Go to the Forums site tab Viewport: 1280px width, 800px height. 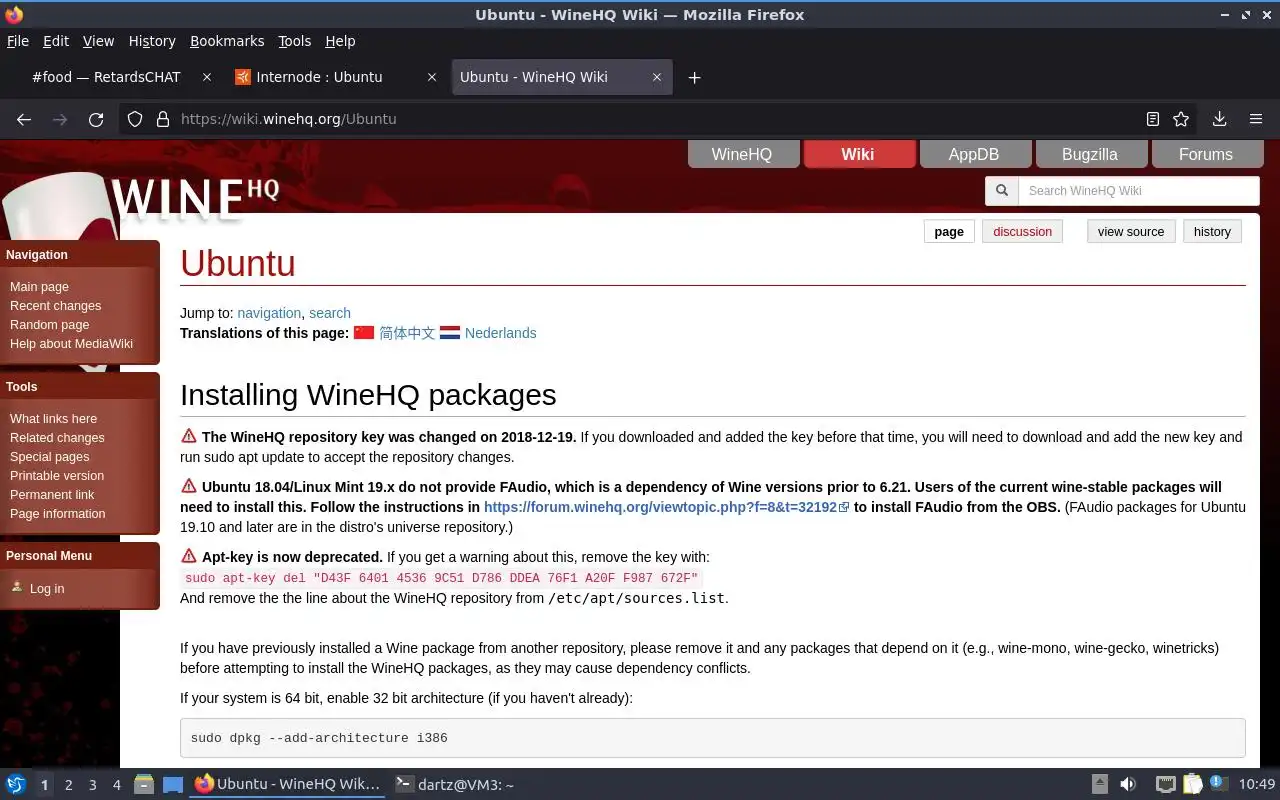[1206, 154]
